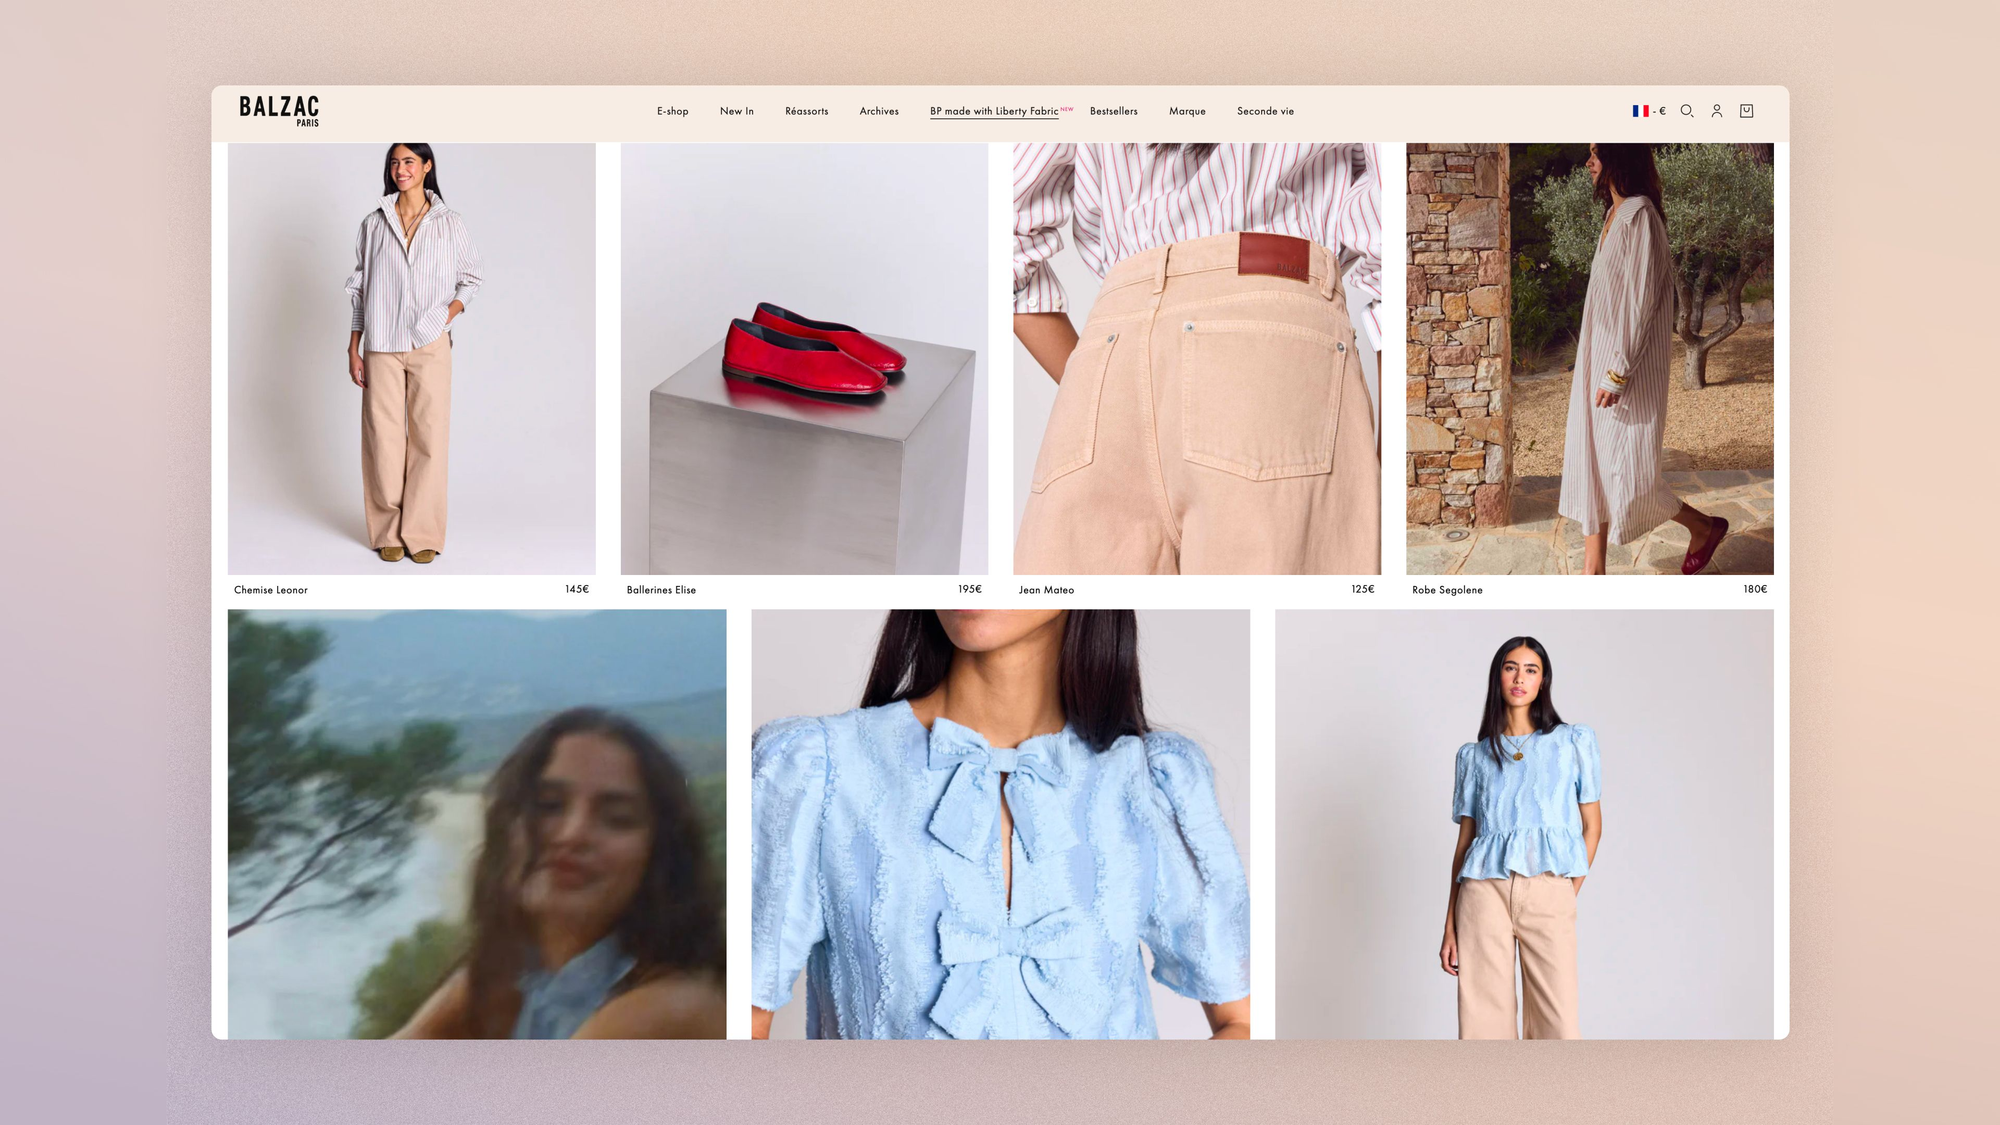This screenshot has height=1125, width=2000.
Task: Open the New In menu item
Action: coord(736,111)
